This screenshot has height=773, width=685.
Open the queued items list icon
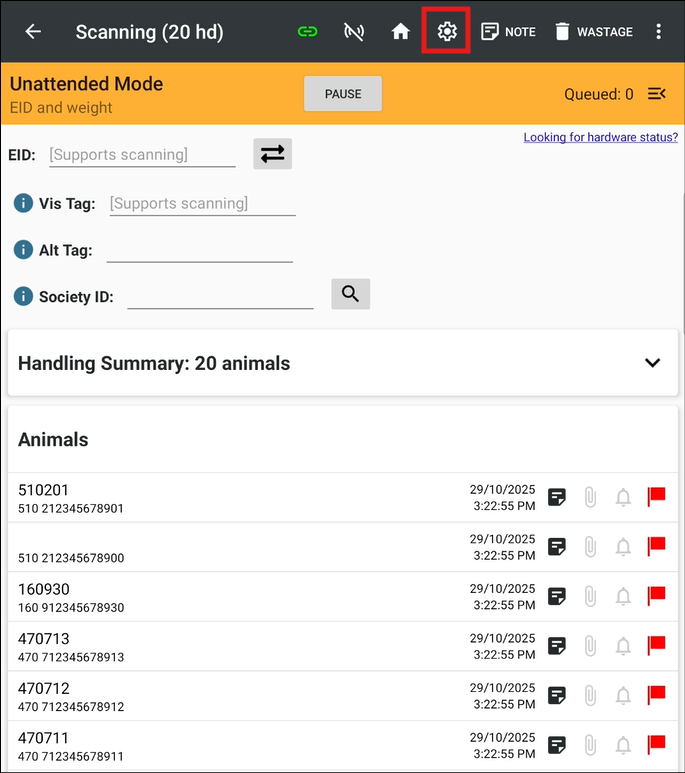(x=657, y=94)
